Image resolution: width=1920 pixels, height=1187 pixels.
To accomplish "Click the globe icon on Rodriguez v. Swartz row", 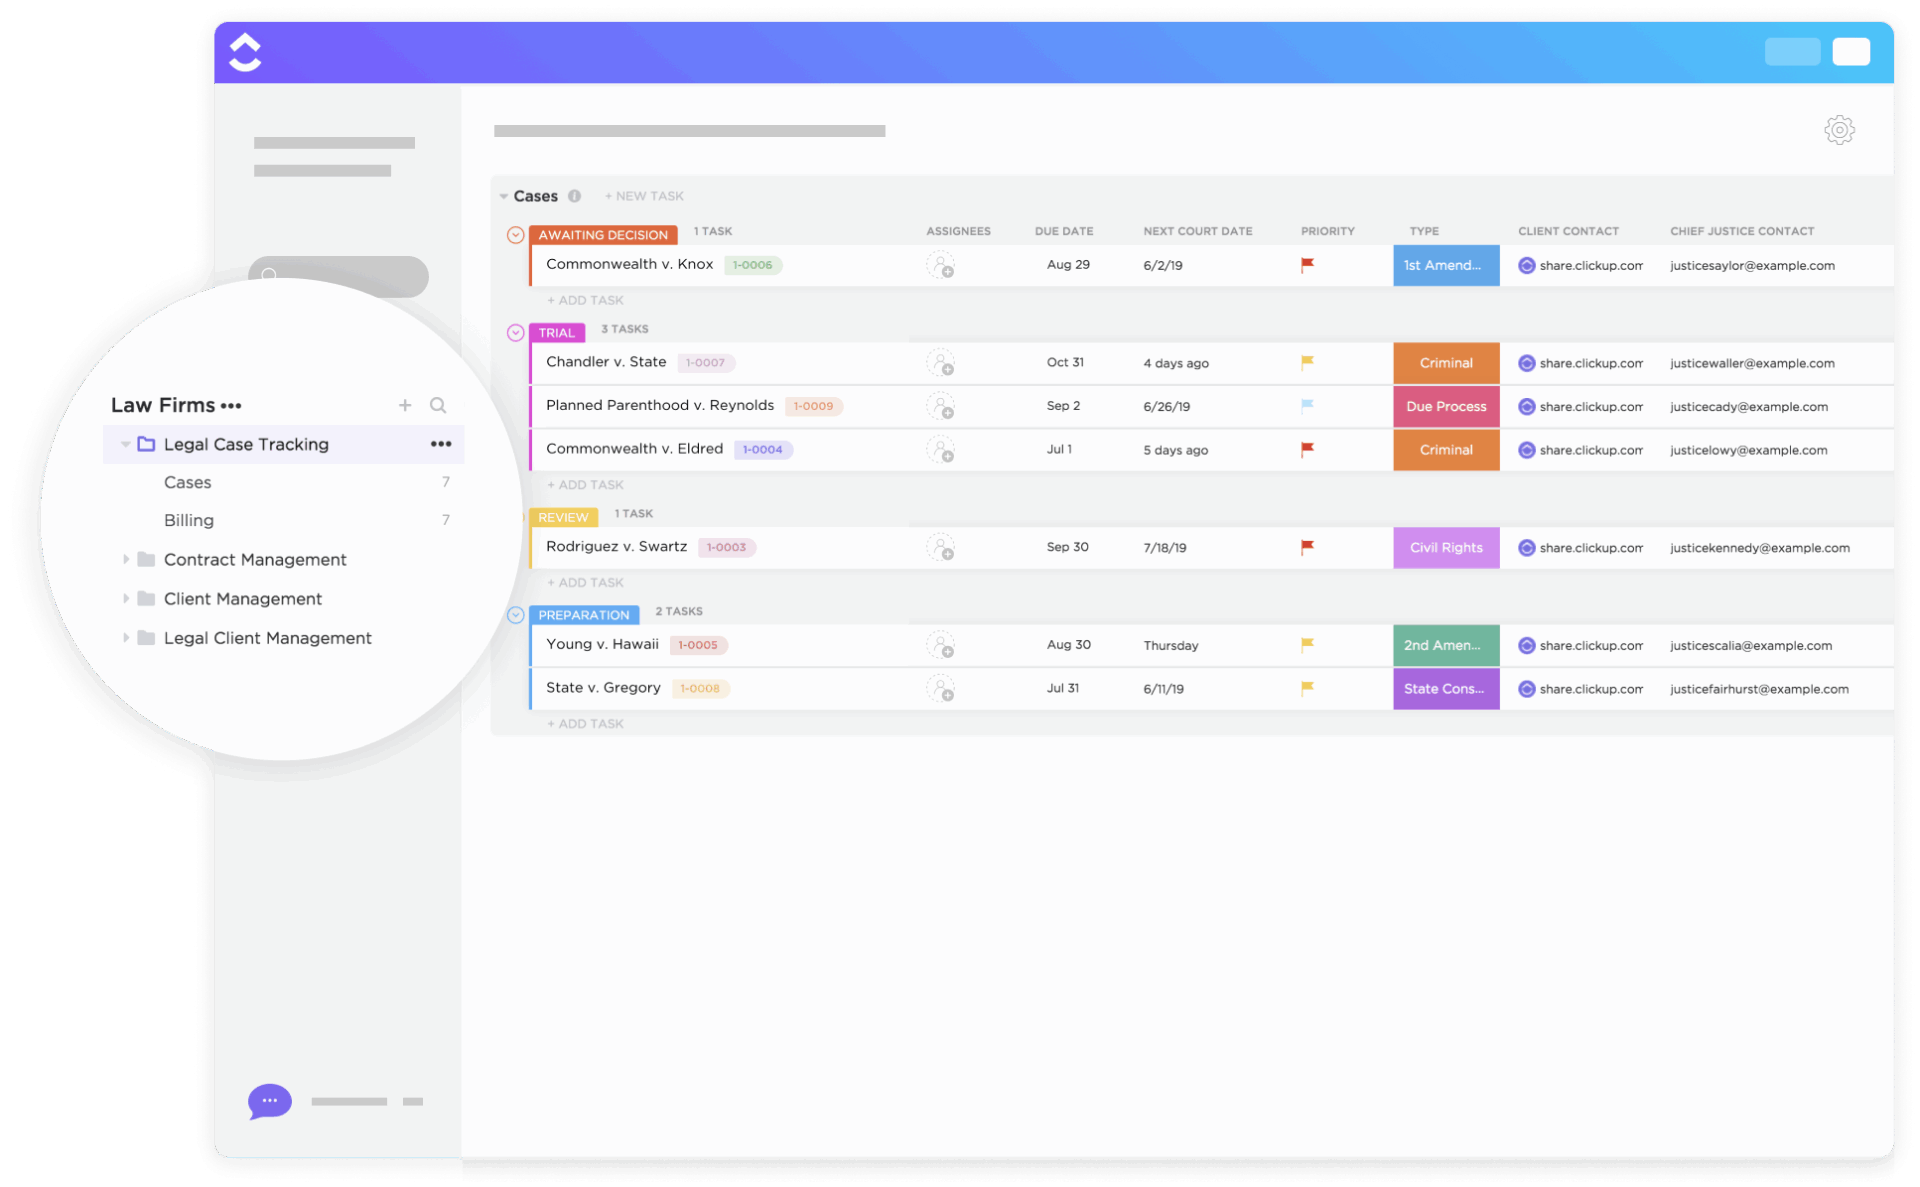I will tap(1526, 547).
